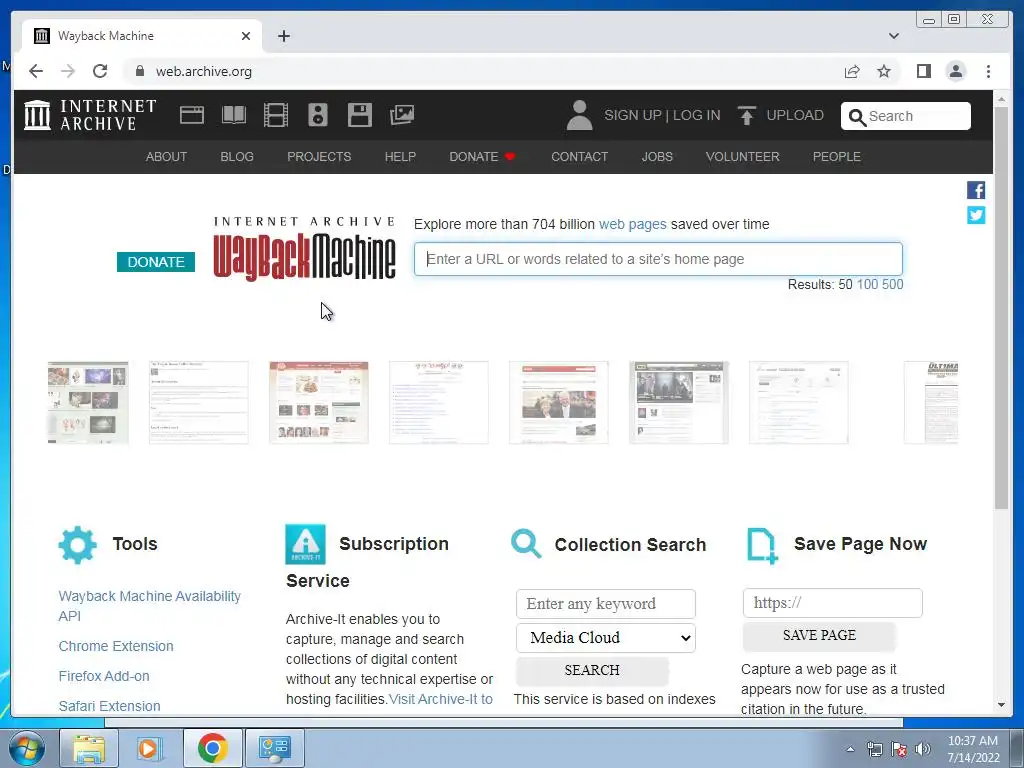Screen dimensions: 1024x768
Task: Open the Internet Archive home logo
Action: tap(90, 115)
